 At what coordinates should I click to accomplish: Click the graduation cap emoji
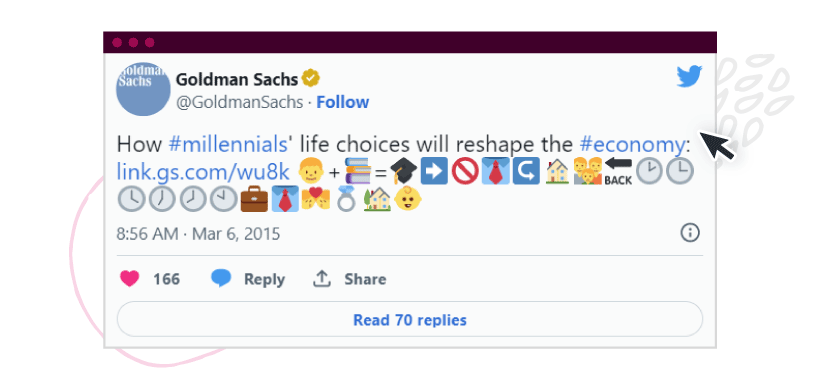(404, 171)
